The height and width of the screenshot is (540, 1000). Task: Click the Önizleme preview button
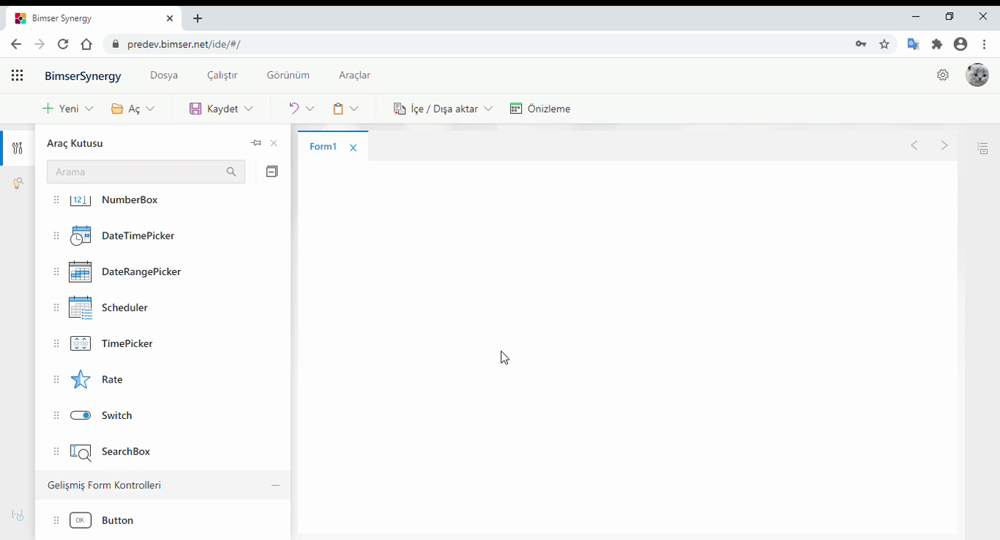[540, 109]
